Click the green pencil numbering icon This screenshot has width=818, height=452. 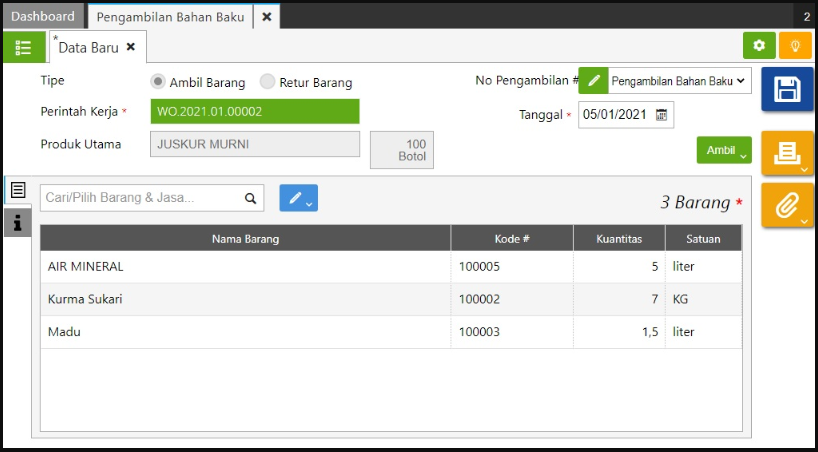(593, 81)
